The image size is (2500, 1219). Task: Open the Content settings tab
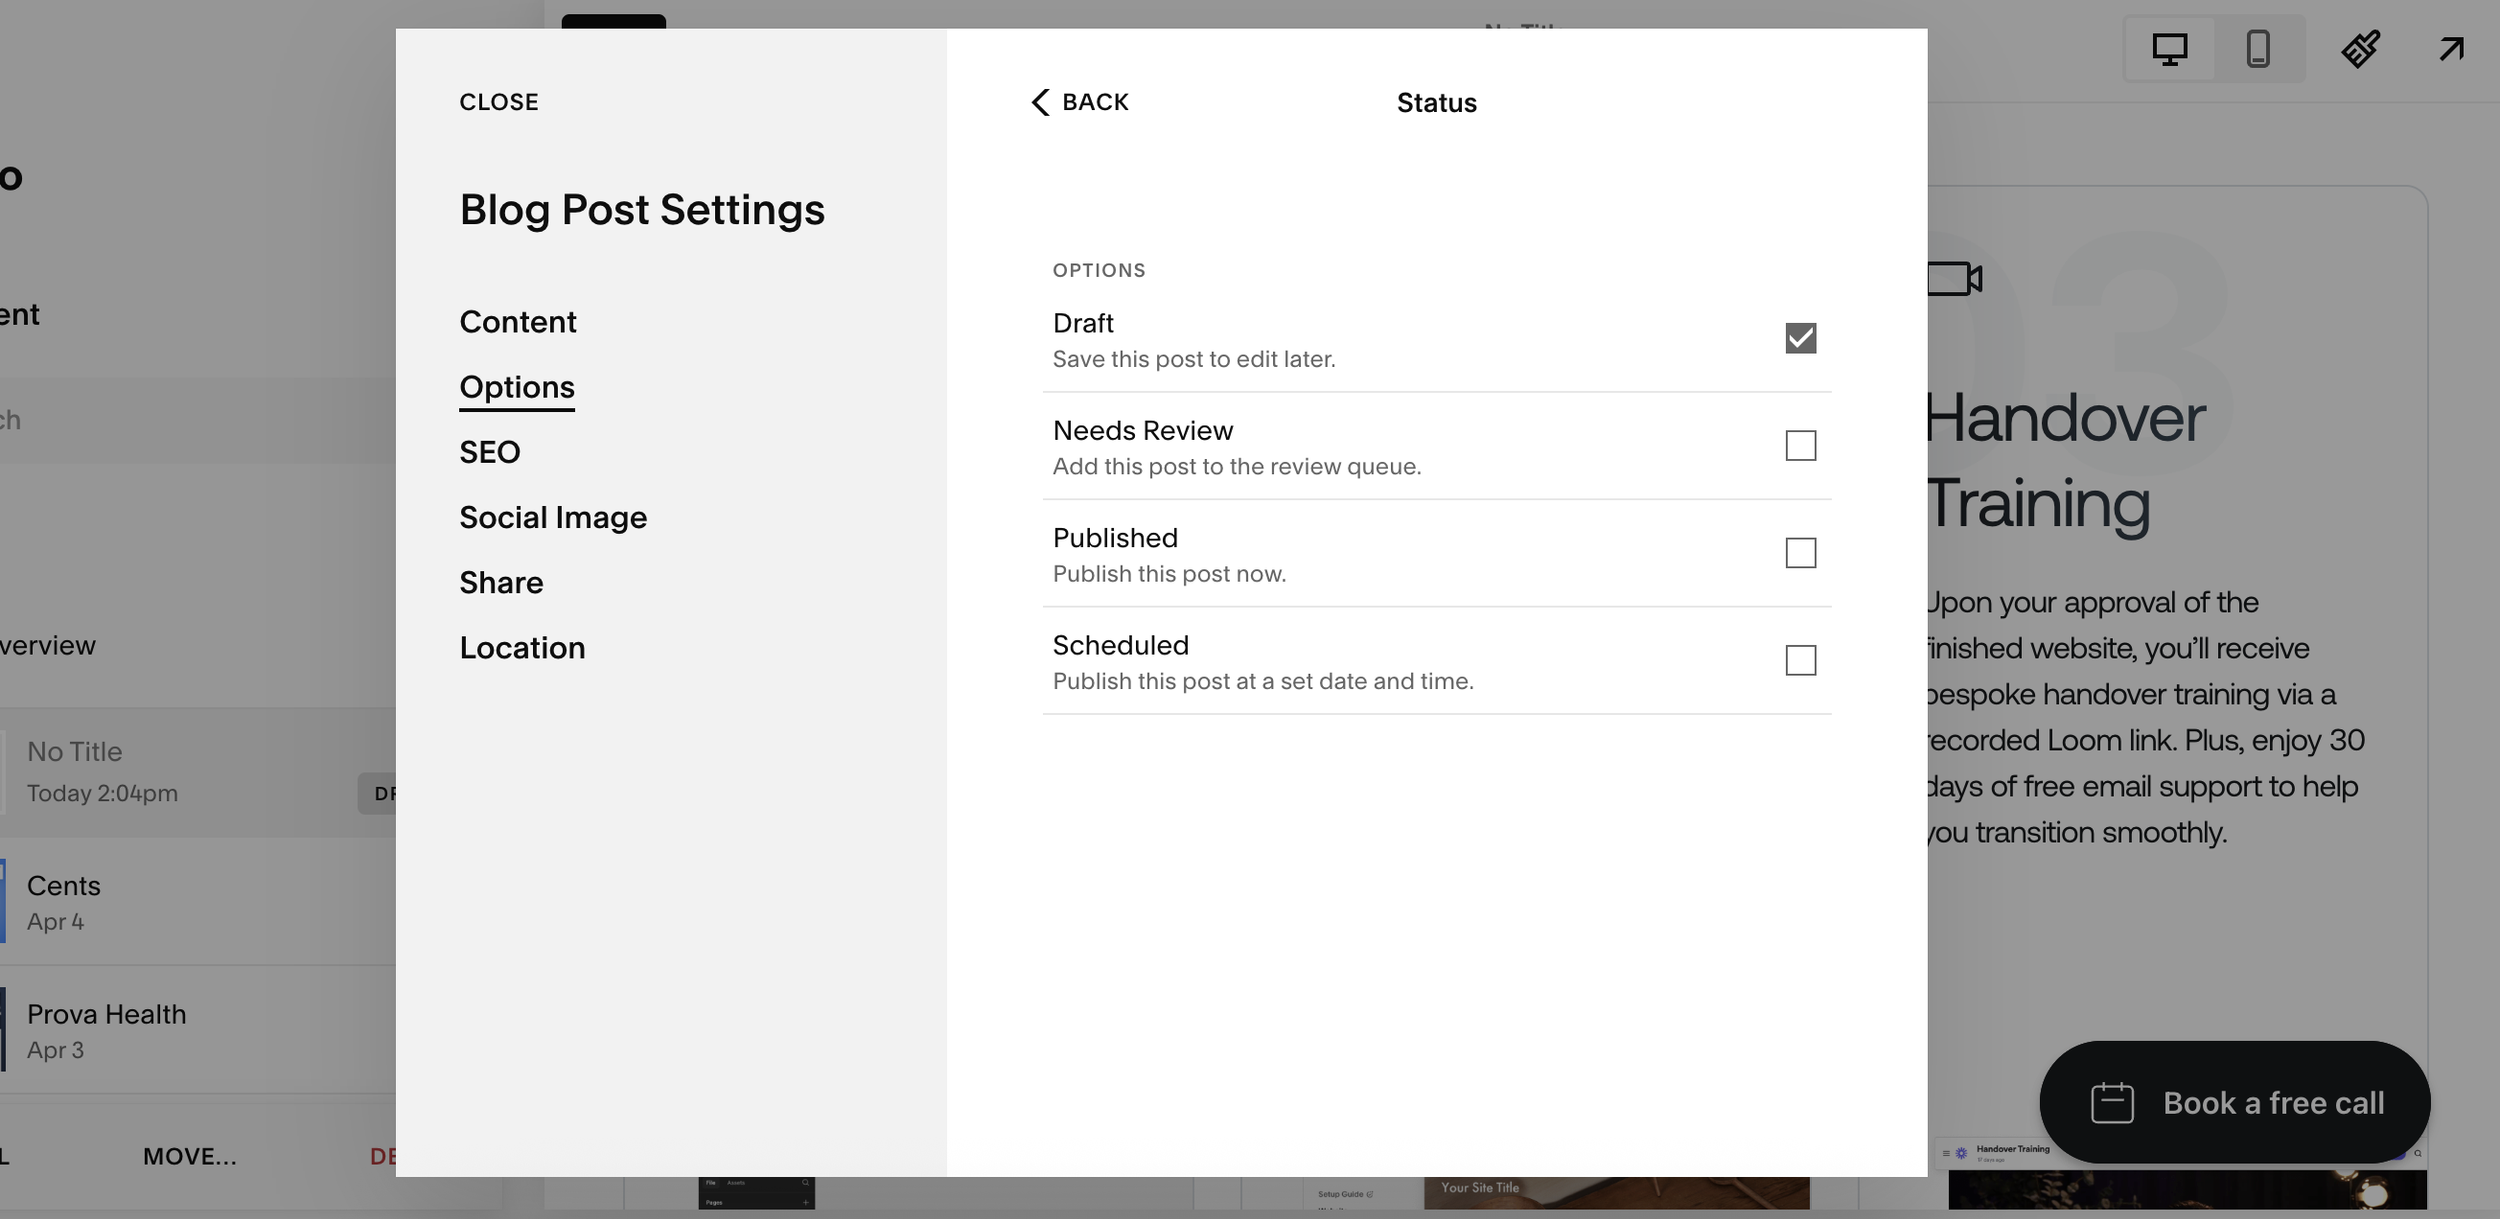[x=517, y=322]
